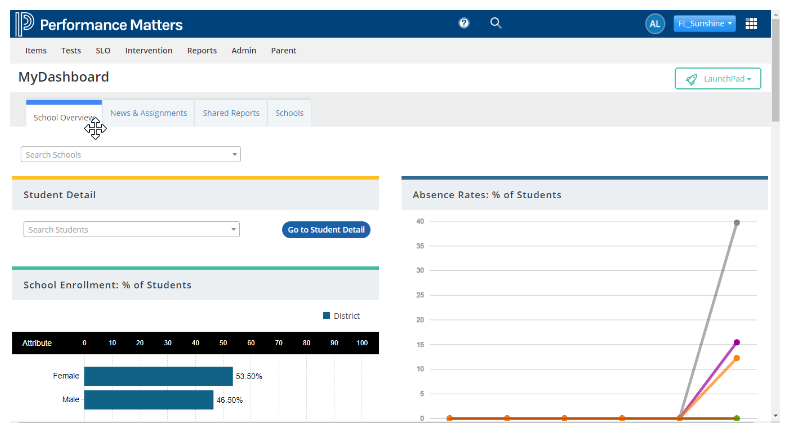Open the AL user avatar
Viewport: 796px width, 437px height.
655,23
